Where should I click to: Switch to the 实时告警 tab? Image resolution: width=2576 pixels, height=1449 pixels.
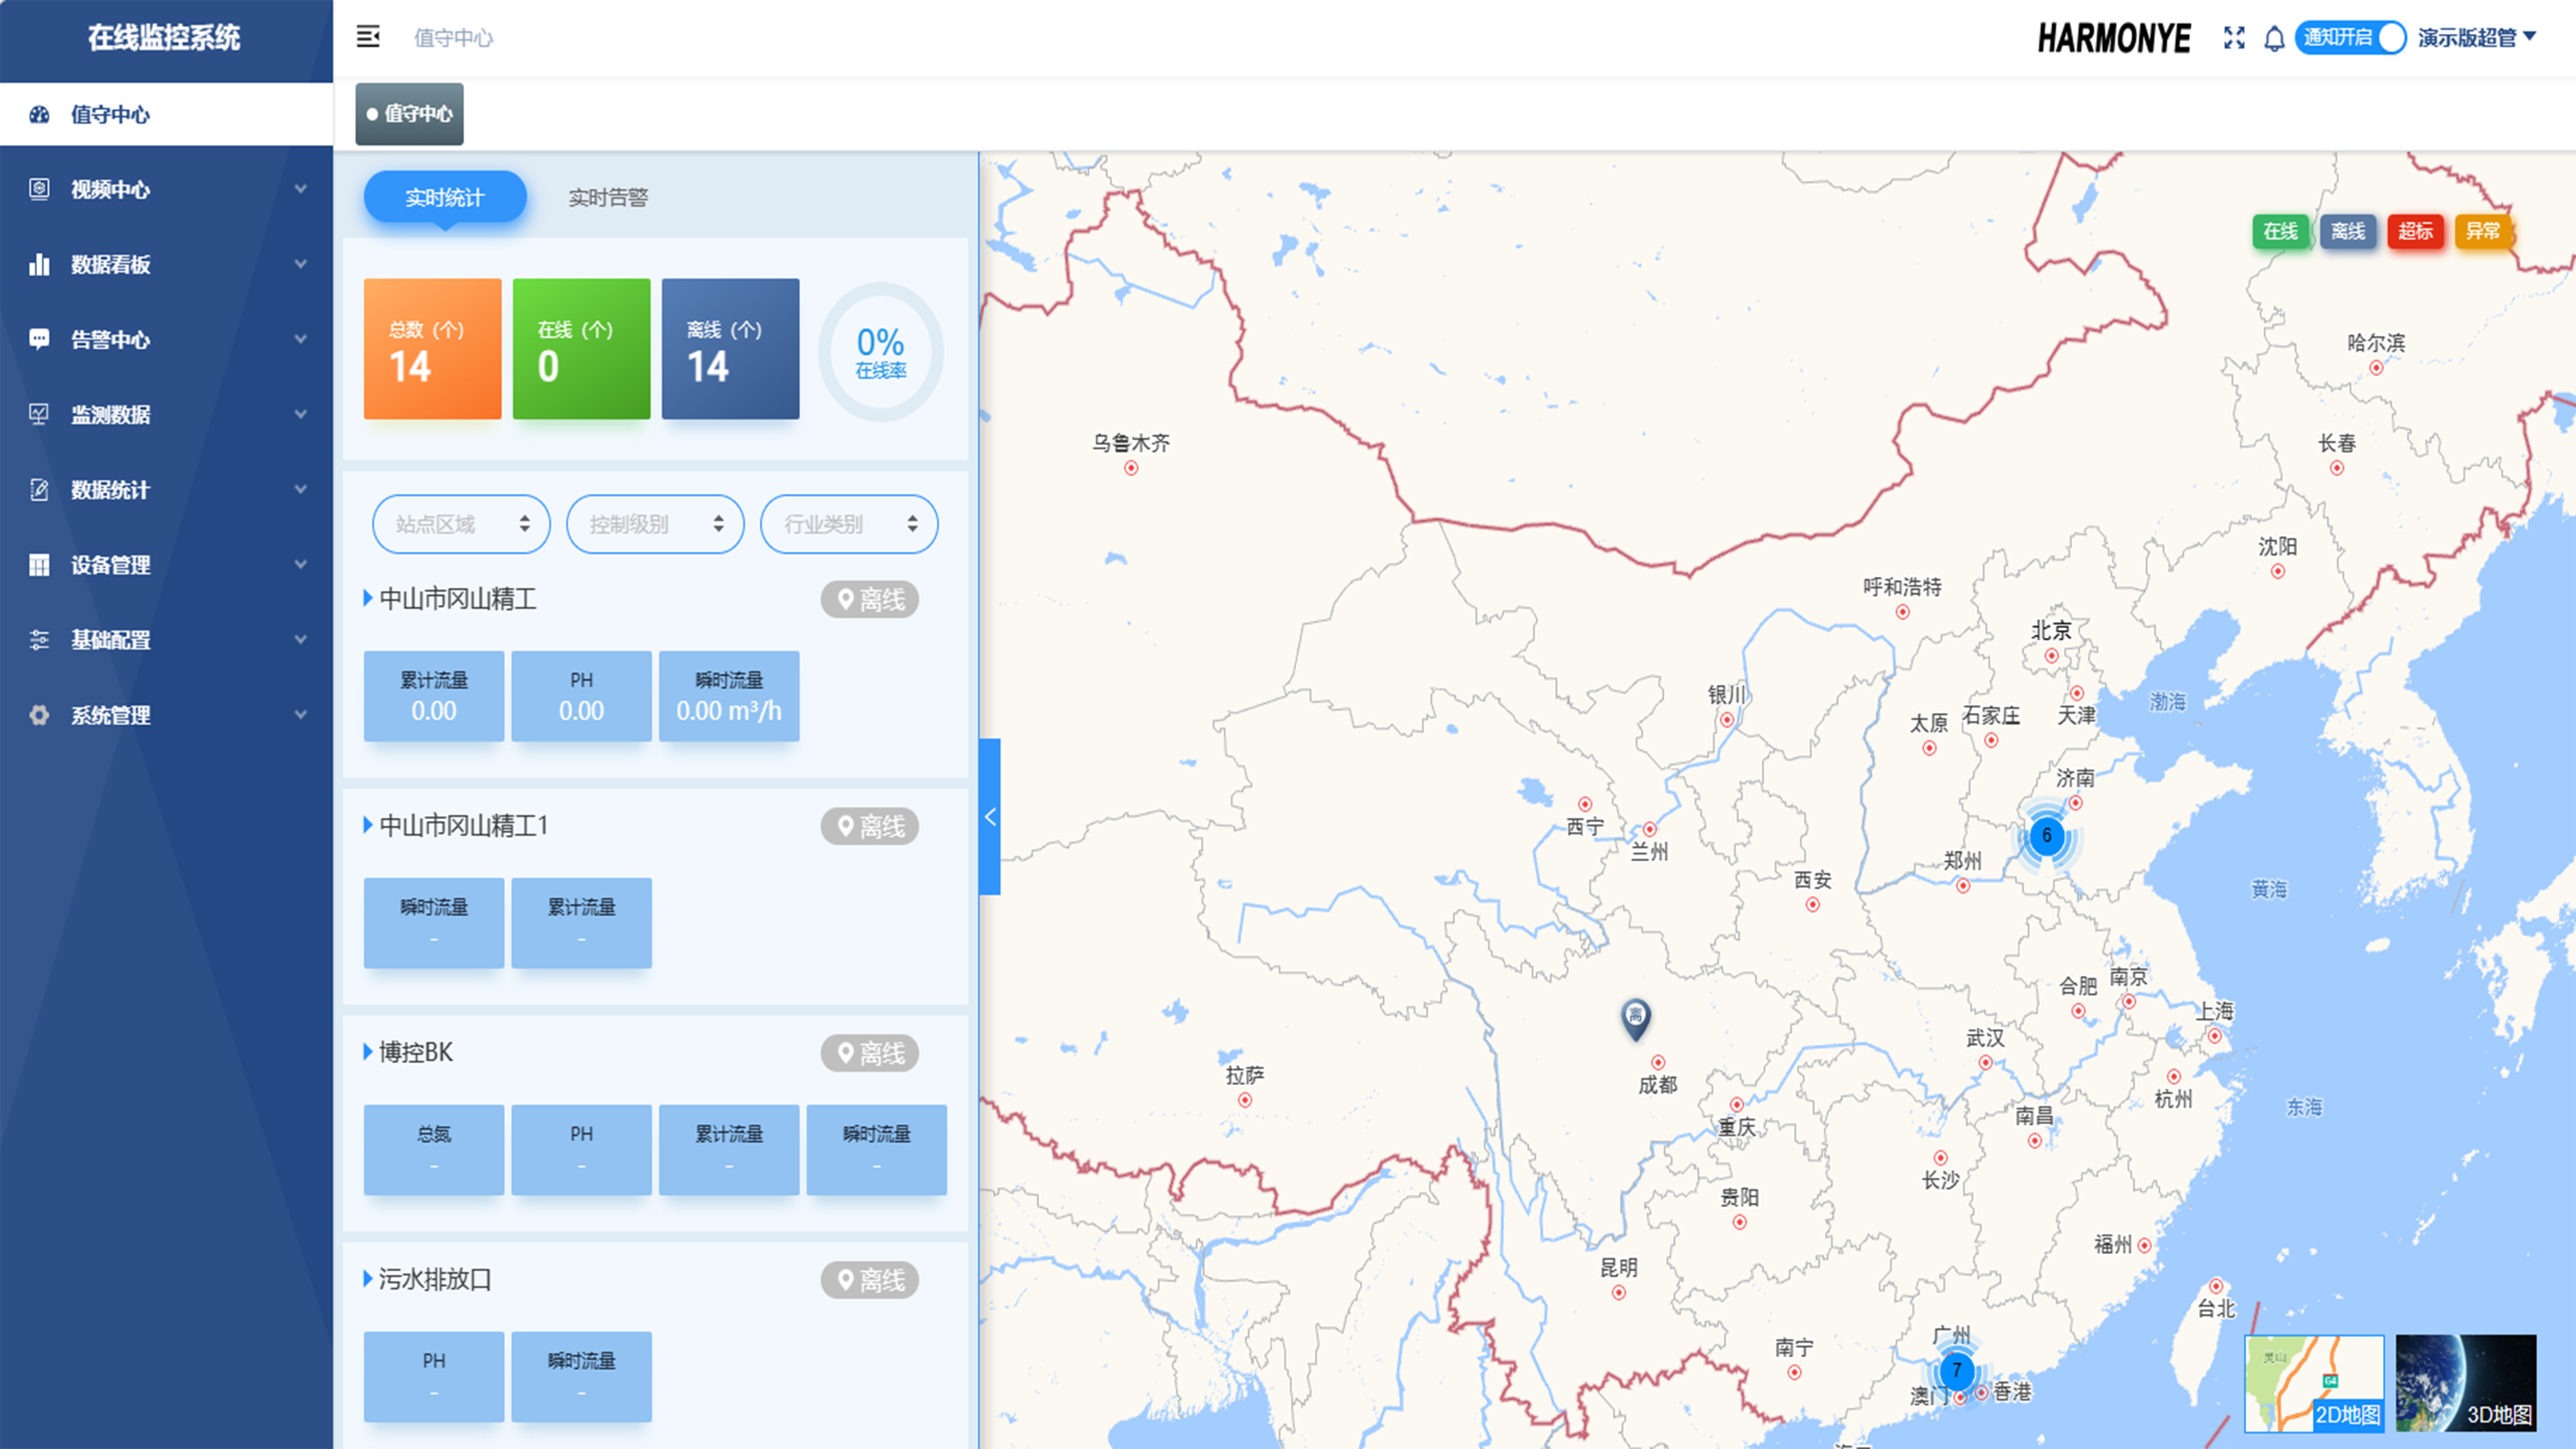click(x=608, y=197)
